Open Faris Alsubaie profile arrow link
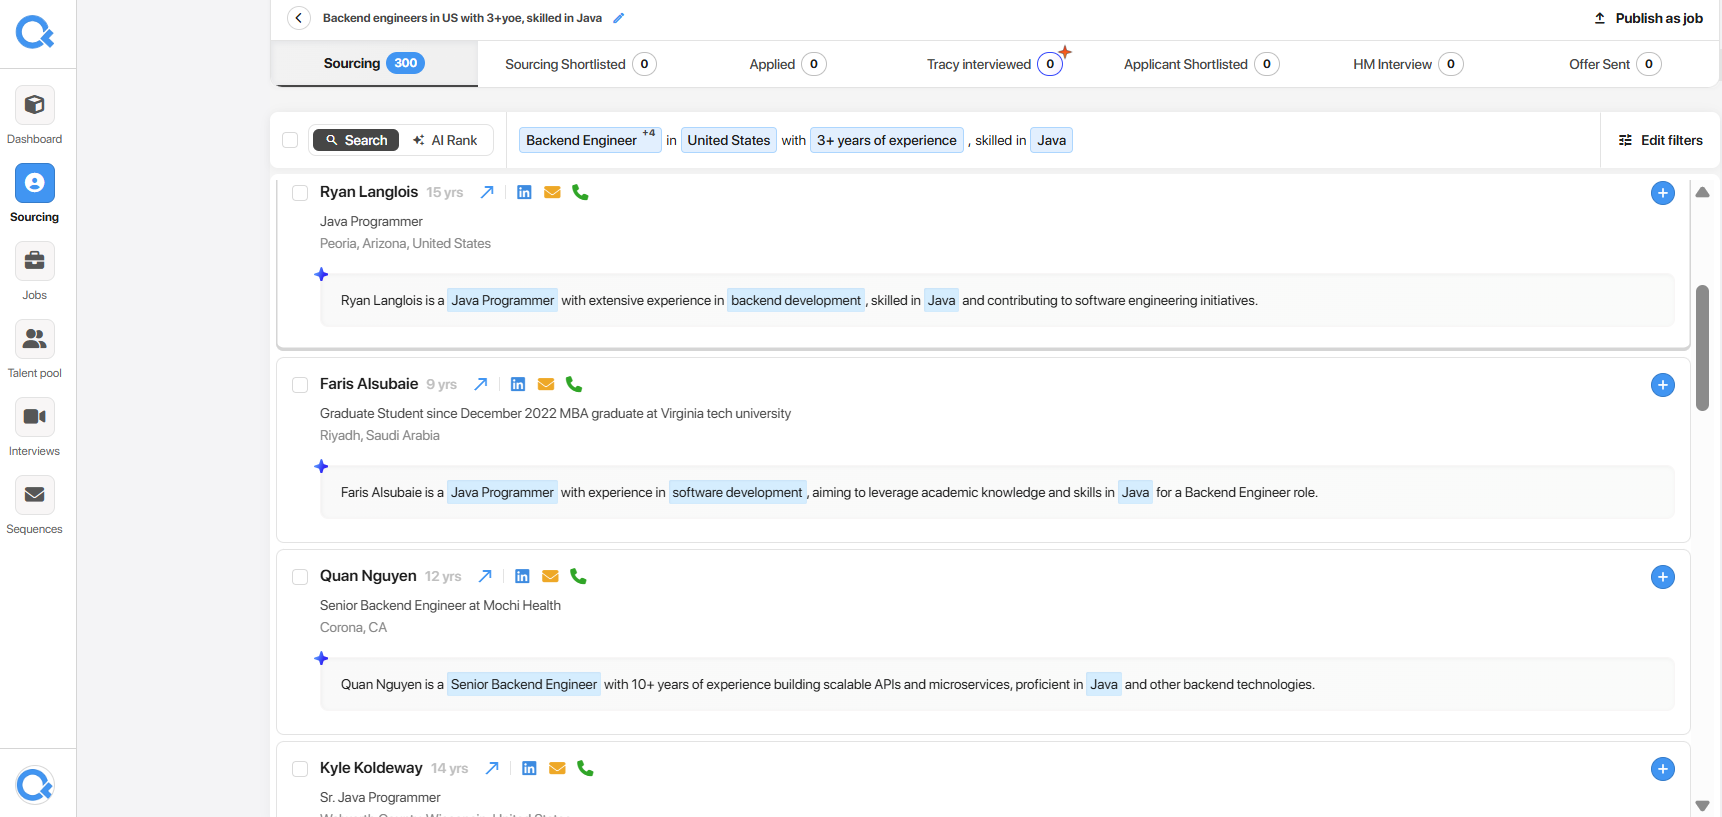This screenshot has height=817, width=1722. (x=481, y=384)
